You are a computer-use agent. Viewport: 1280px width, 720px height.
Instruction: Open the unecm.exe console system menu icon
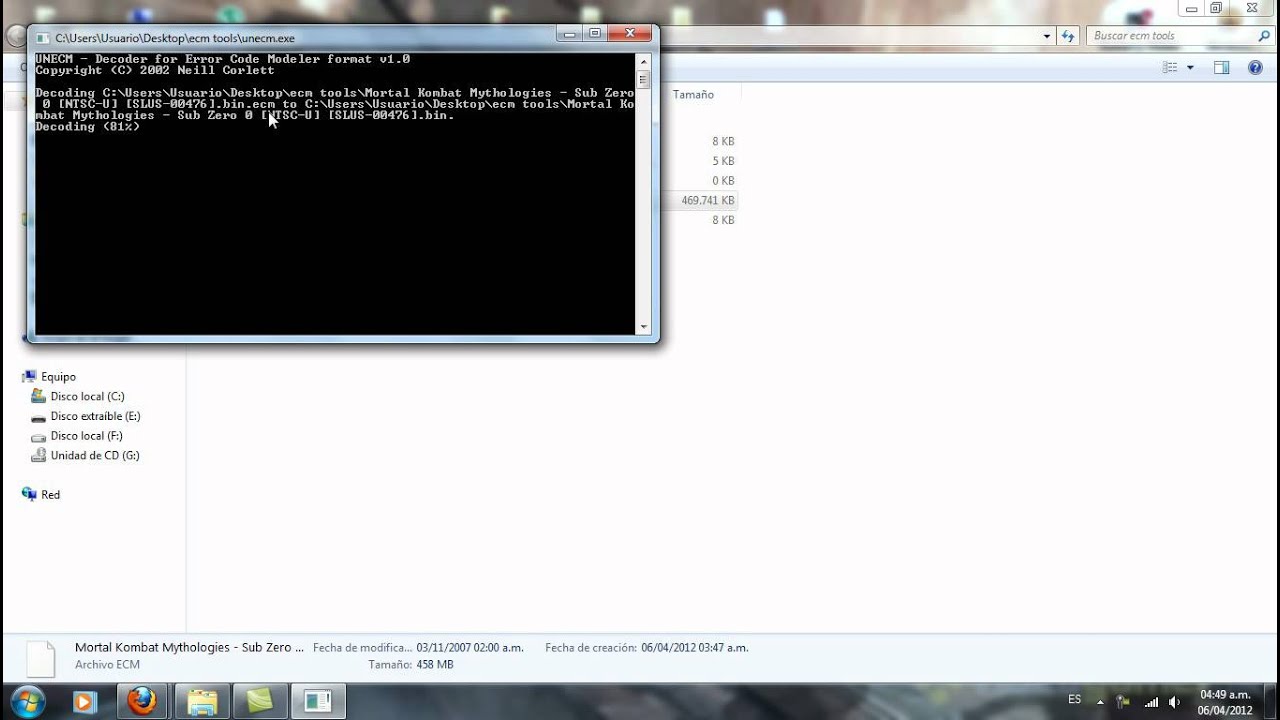pyautogui.click(x=43, y=37)
